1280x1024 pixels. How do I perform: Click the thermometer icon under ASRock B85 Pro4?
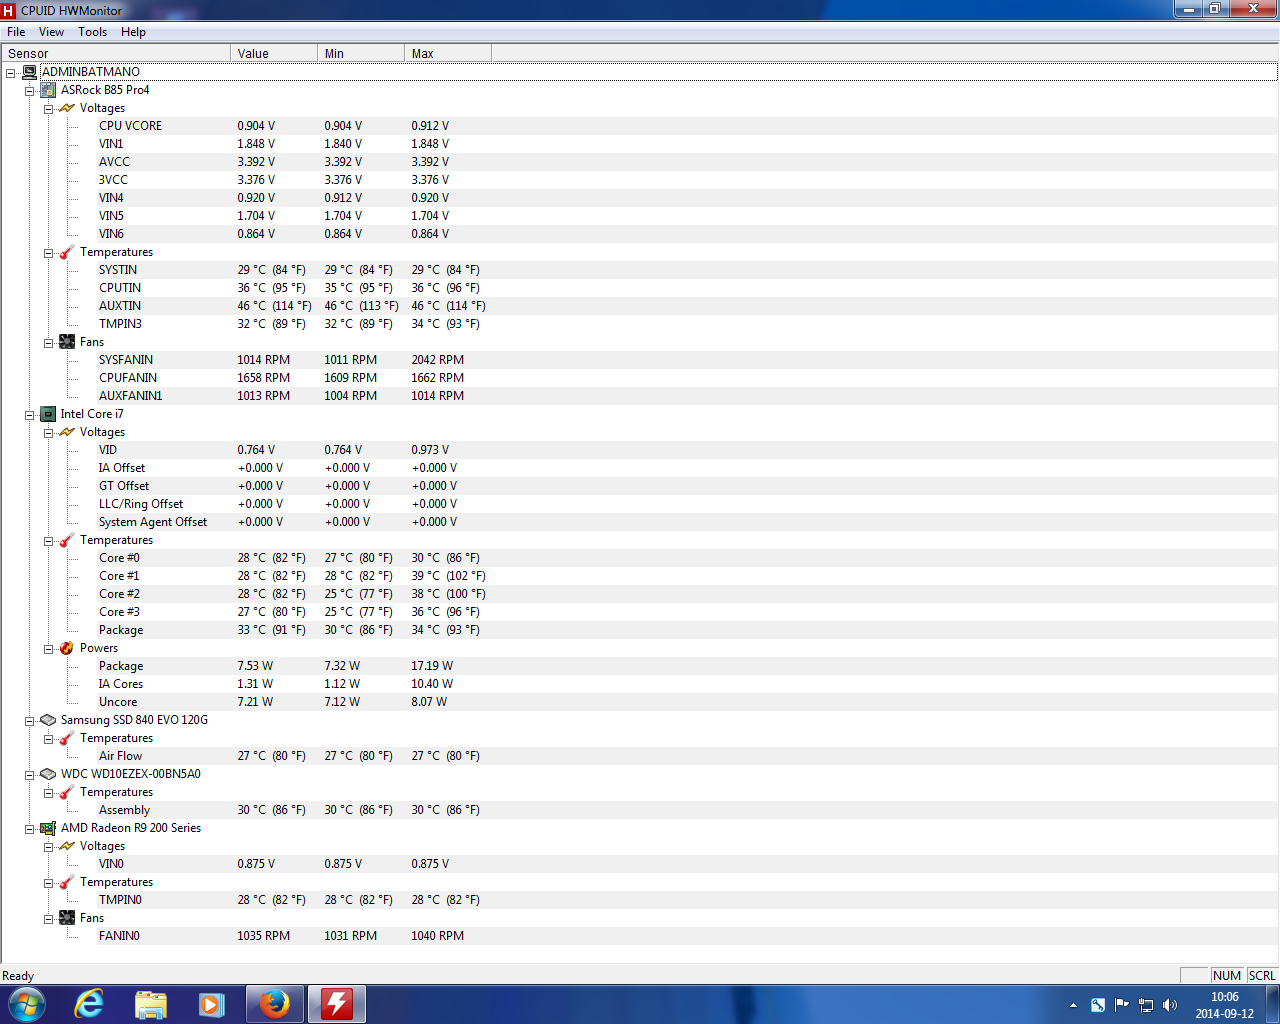(x=67, y=252)
